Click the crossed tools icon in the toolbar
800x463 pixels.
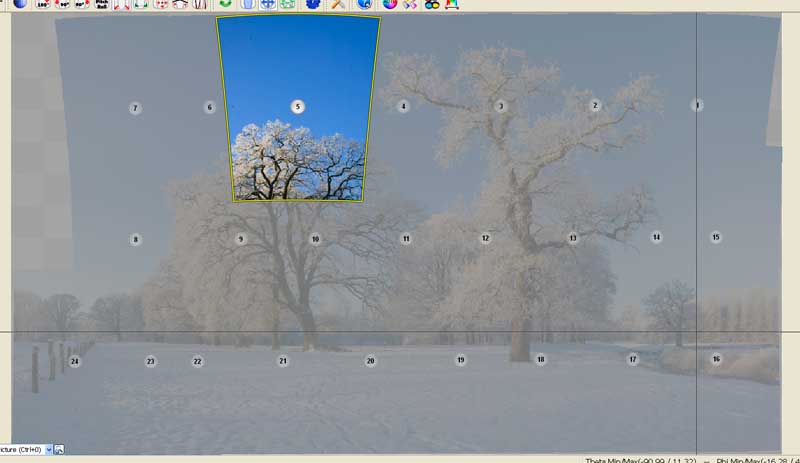coord(338,4)
